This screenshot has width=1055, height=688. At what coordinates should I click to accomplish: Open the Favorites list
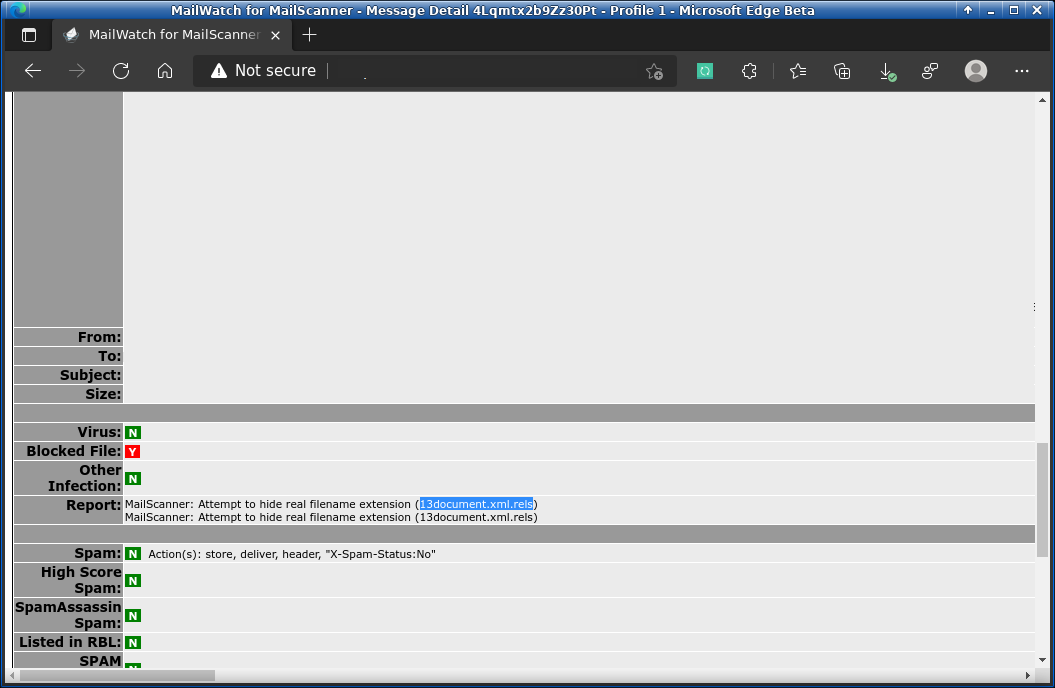[x=798, y=71]
